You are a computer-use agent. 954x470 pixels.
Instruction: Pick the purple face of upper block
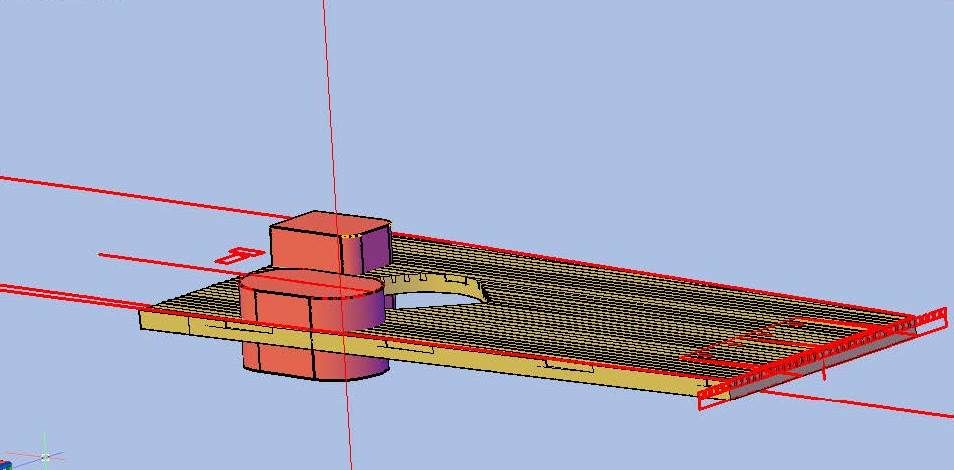[374, 250]
